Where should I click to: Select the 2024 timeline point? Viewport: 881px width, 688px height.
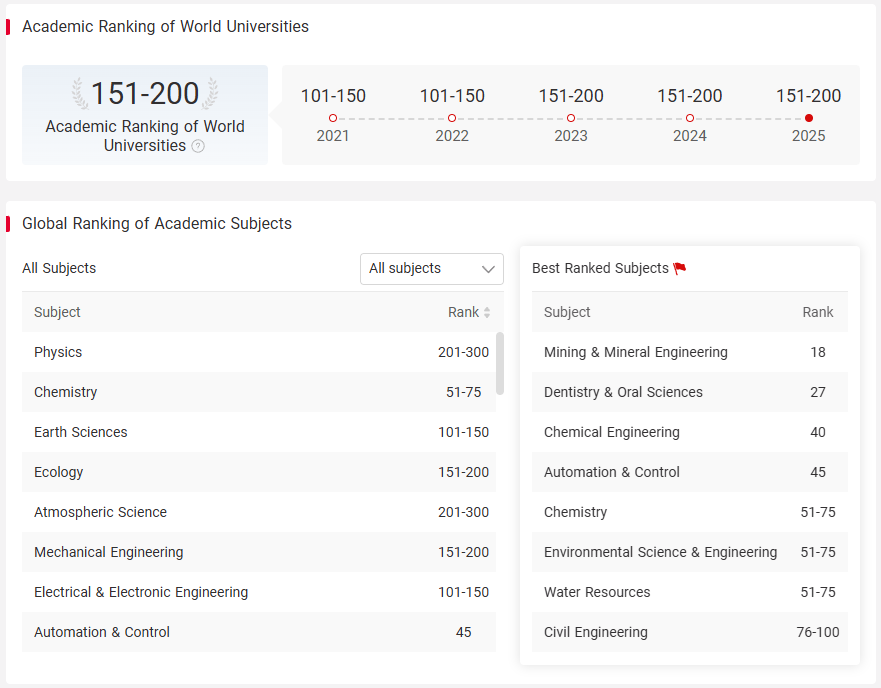click(x=690, y=118)
